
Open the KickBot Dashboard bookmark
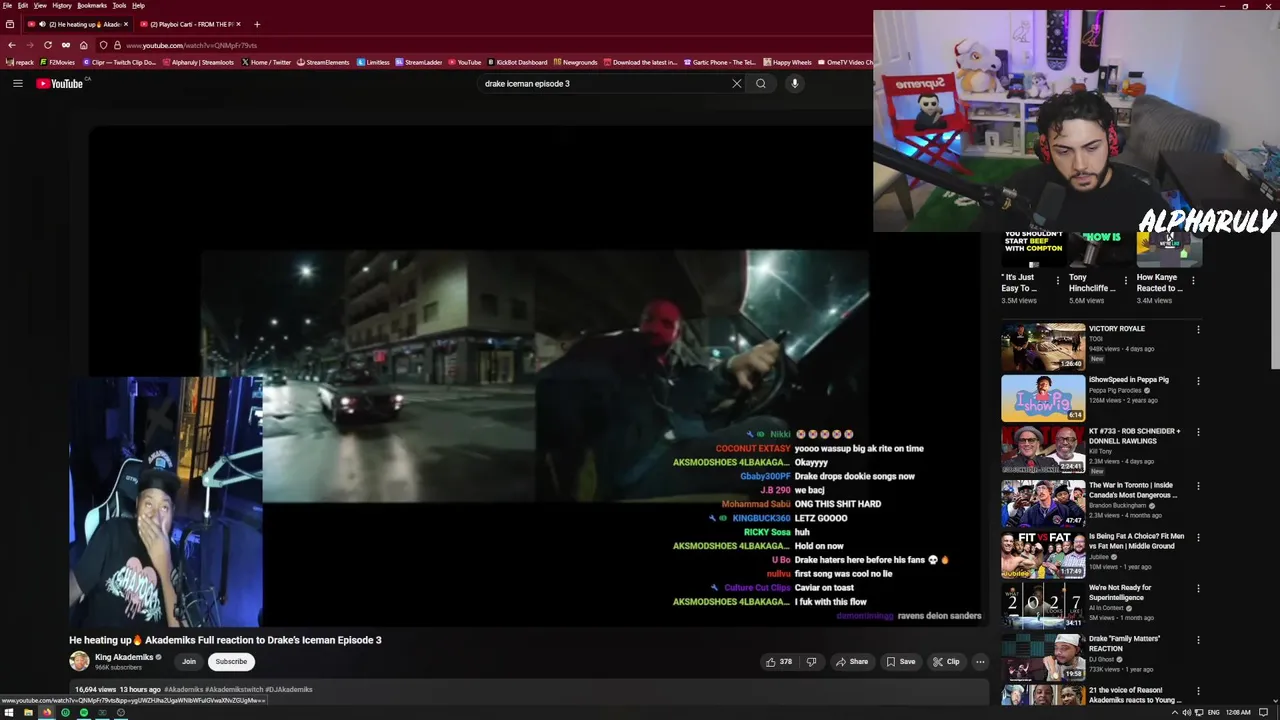pyautogui.click(x=517, y=62)
